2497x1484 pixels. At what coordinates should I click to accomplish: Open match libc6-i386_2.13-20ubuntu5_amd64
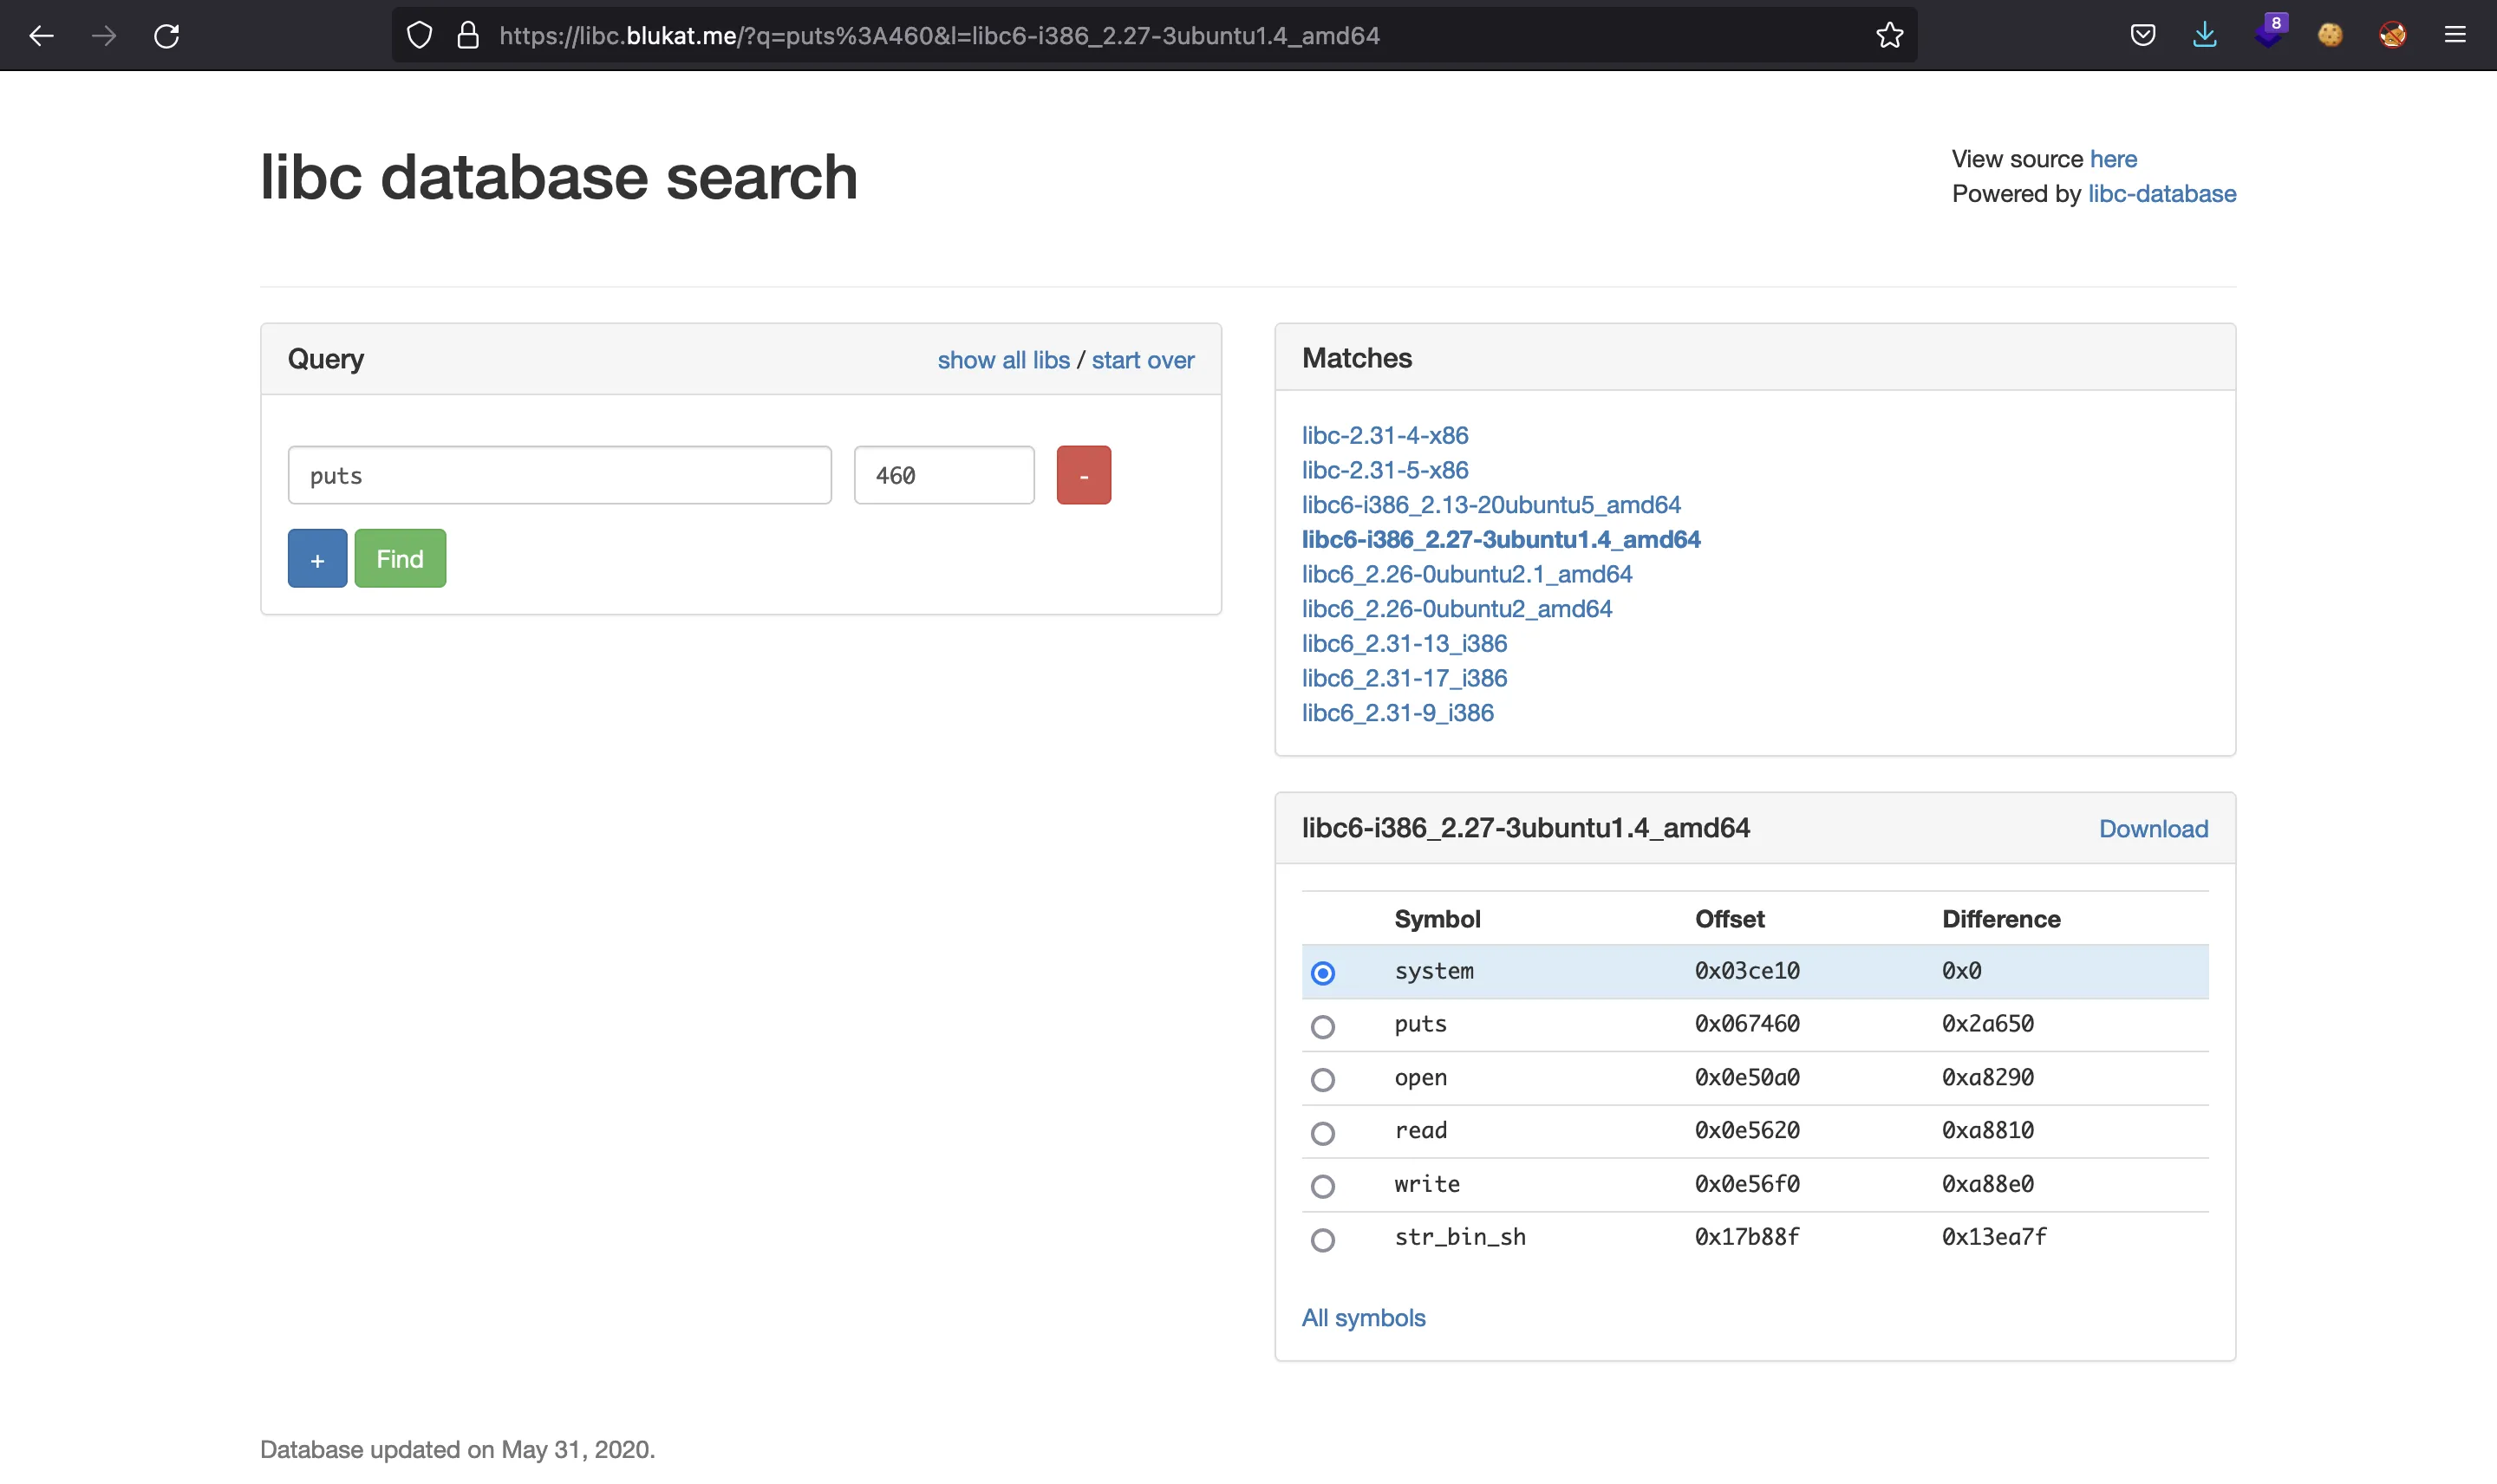pyautogui.click(x=1491, y=505)
